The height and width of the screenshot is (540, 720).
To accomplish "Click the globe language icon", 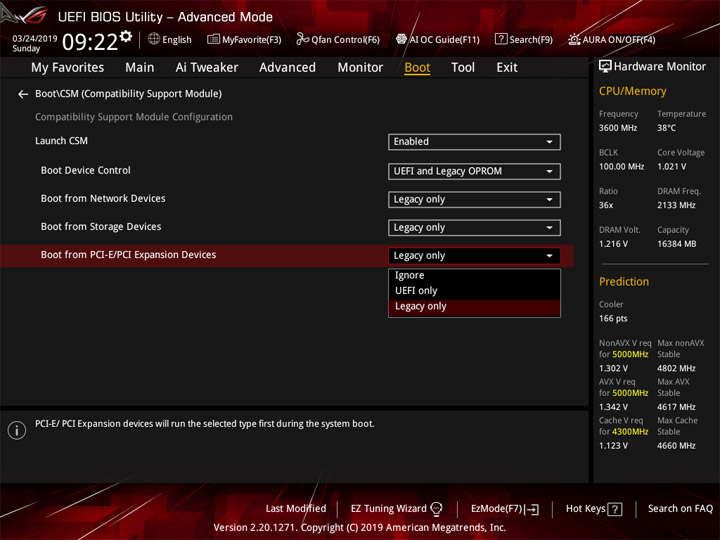I will click(x=154, y=39).
